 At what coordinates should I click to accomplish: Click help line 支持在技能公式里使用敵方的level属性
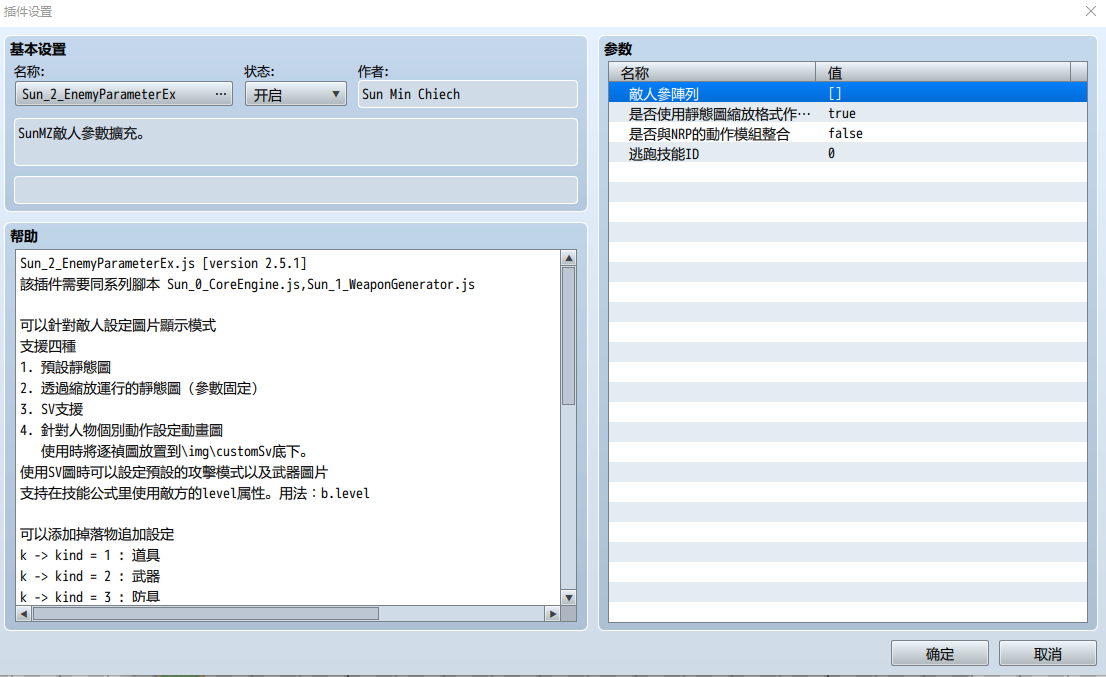195,493
